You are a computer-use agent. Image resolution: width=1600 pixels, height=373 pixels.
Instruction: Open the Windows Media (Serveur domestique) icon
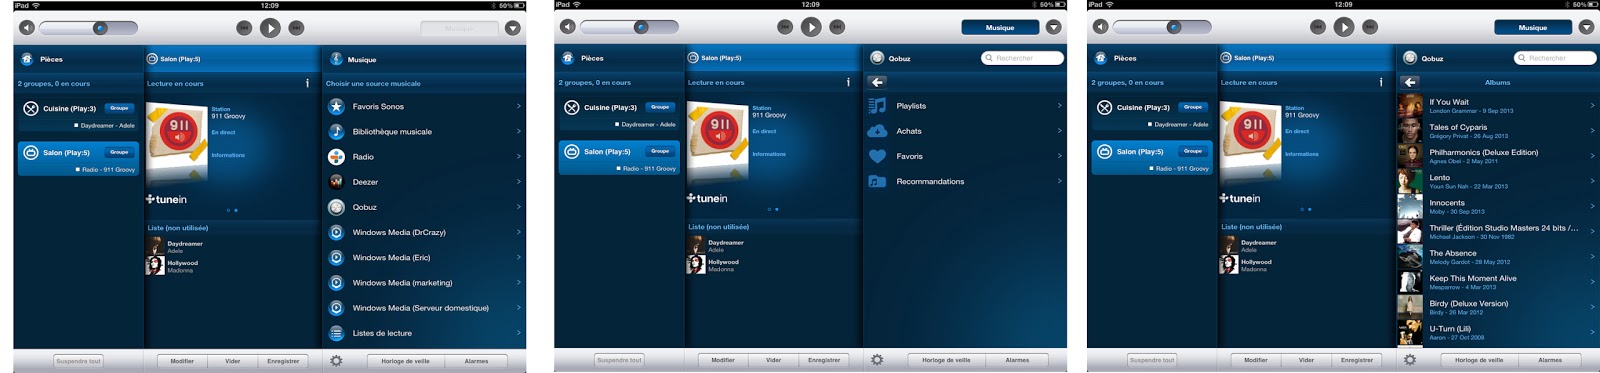click(x=337, y=308)
